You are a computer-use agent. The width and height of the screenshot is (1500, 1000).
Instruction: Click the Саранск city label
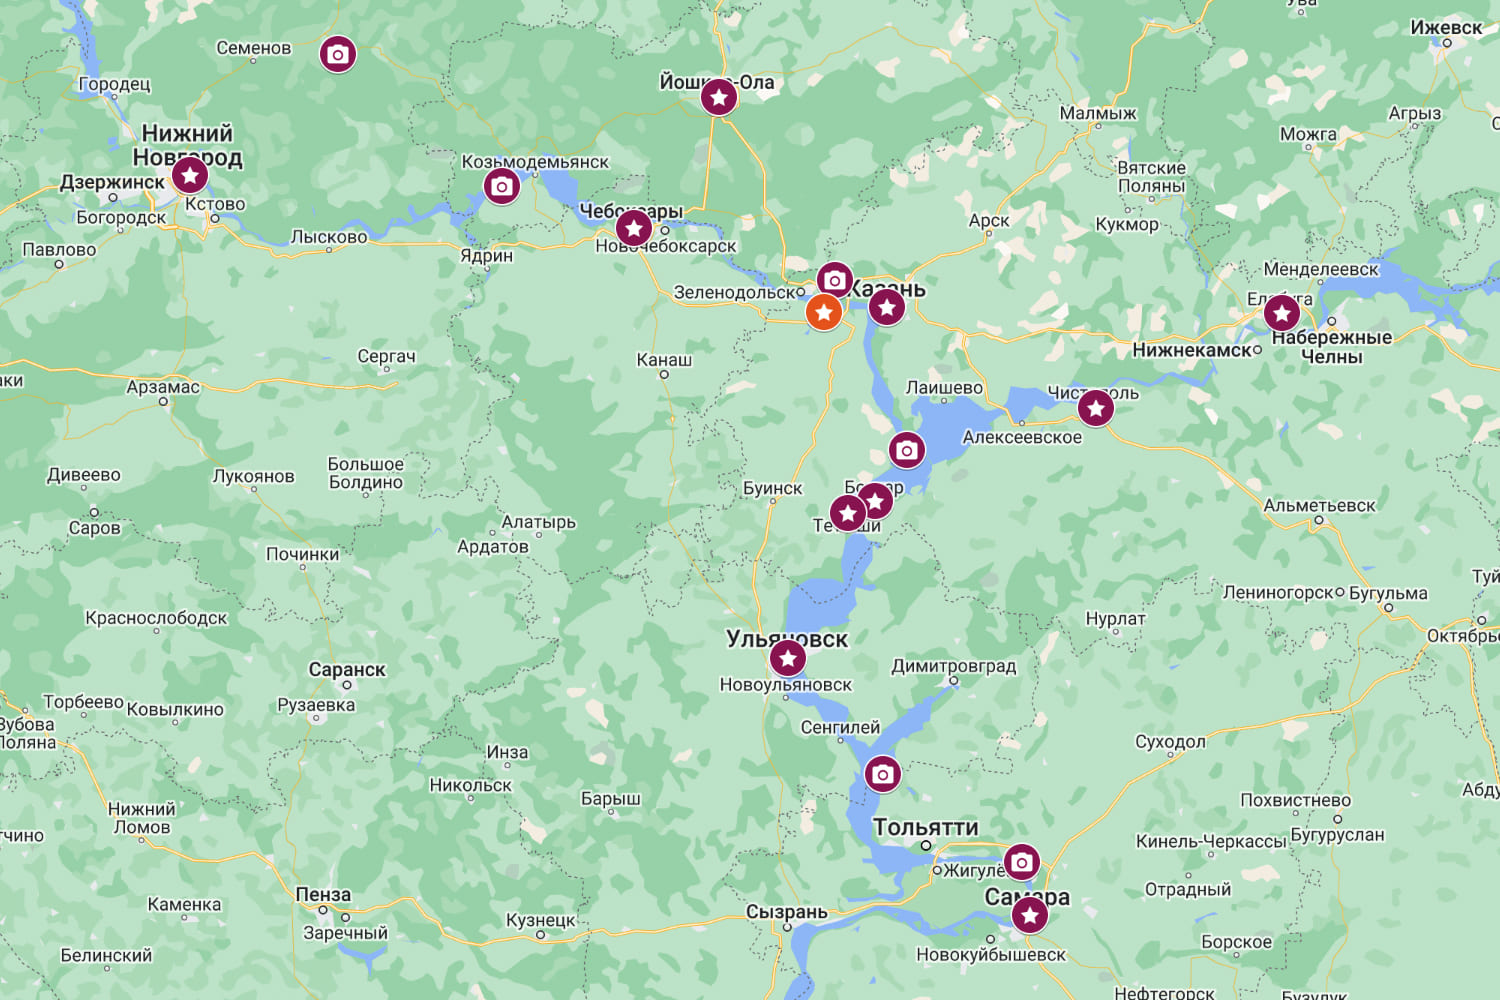pos(347,669)
